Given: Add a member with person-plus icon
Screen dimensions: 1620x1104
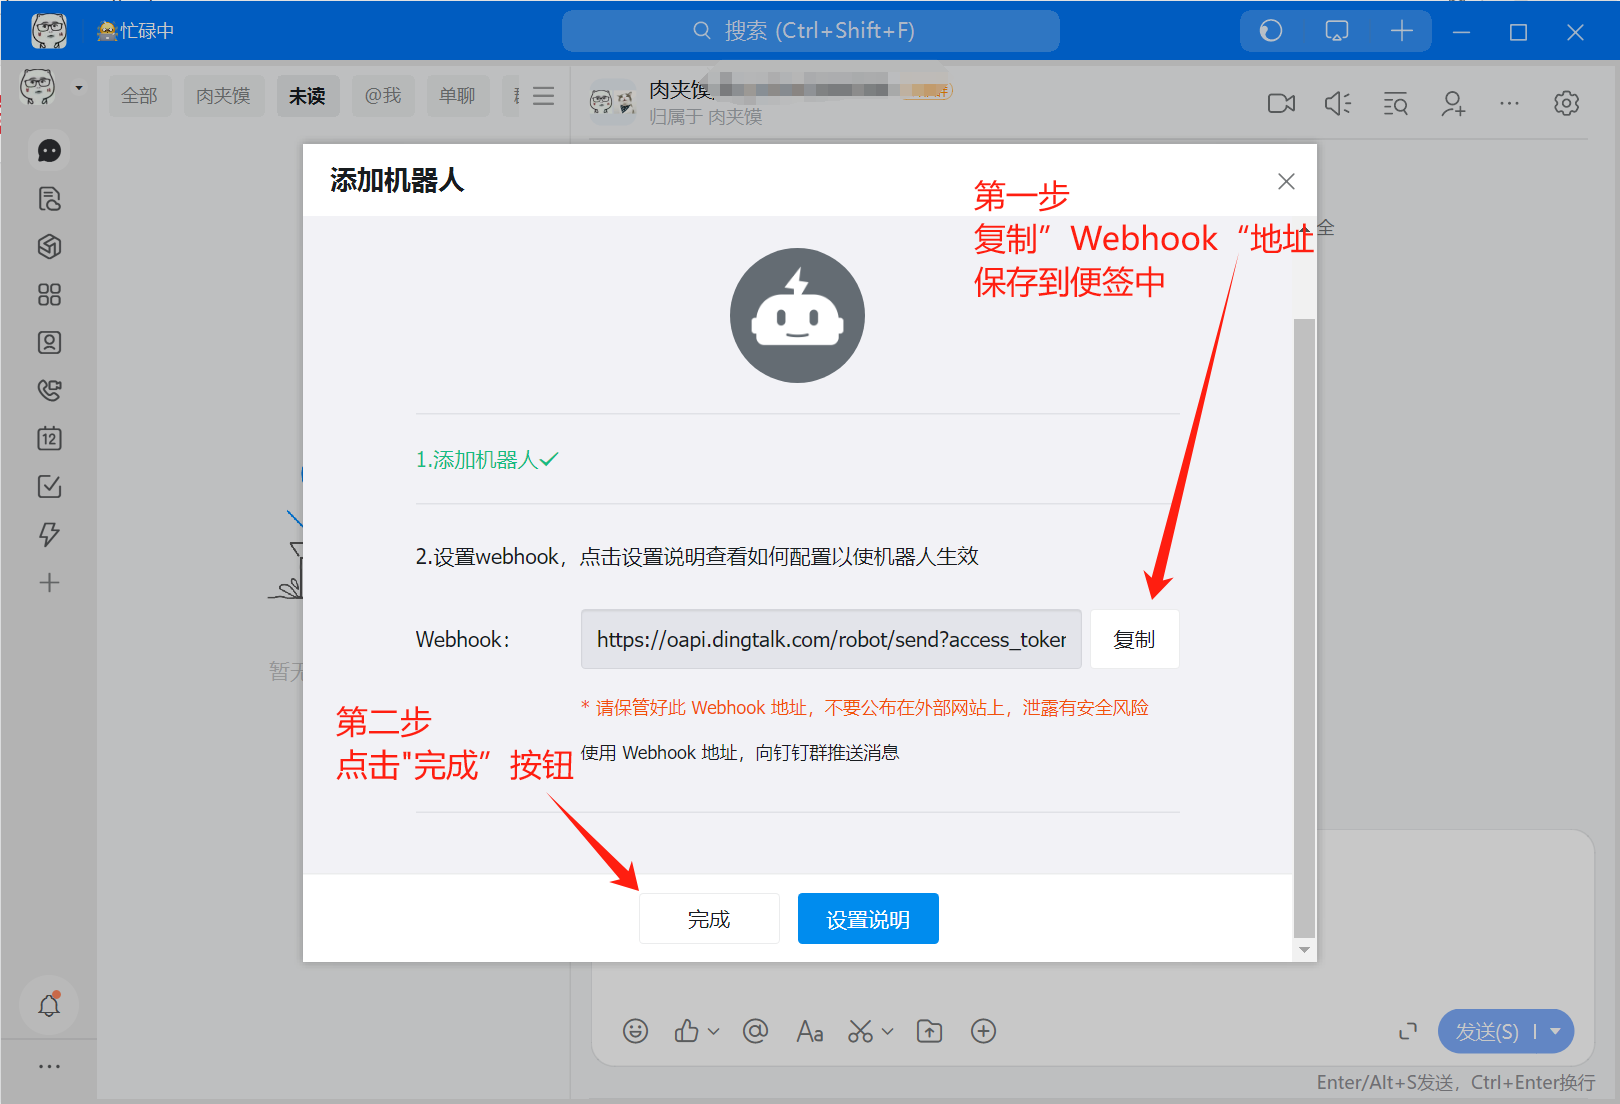Looking at the screenshot, I should tap(1453, 103).
